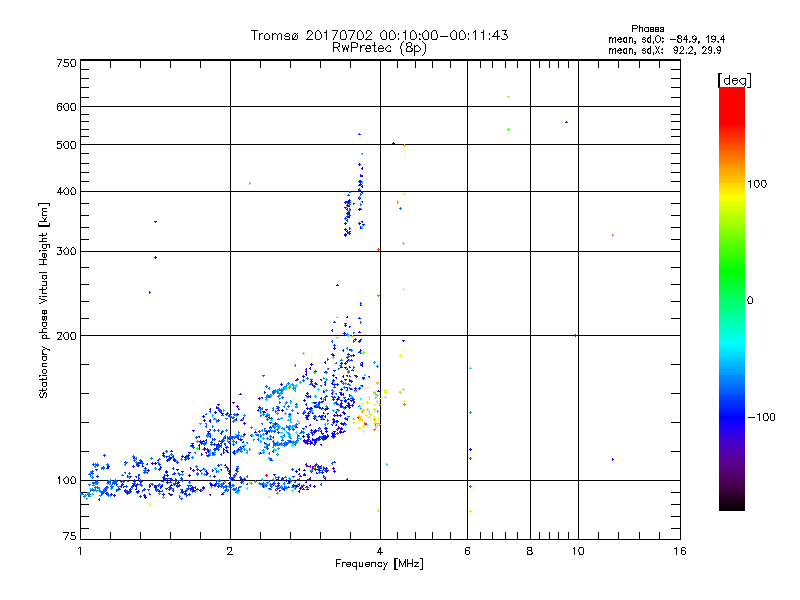This screenshot has width=800, height=600.
Task: Click the x-axis label 'Frequency [MHz]'
Action: pyautogui.click(x=379, y=564)
